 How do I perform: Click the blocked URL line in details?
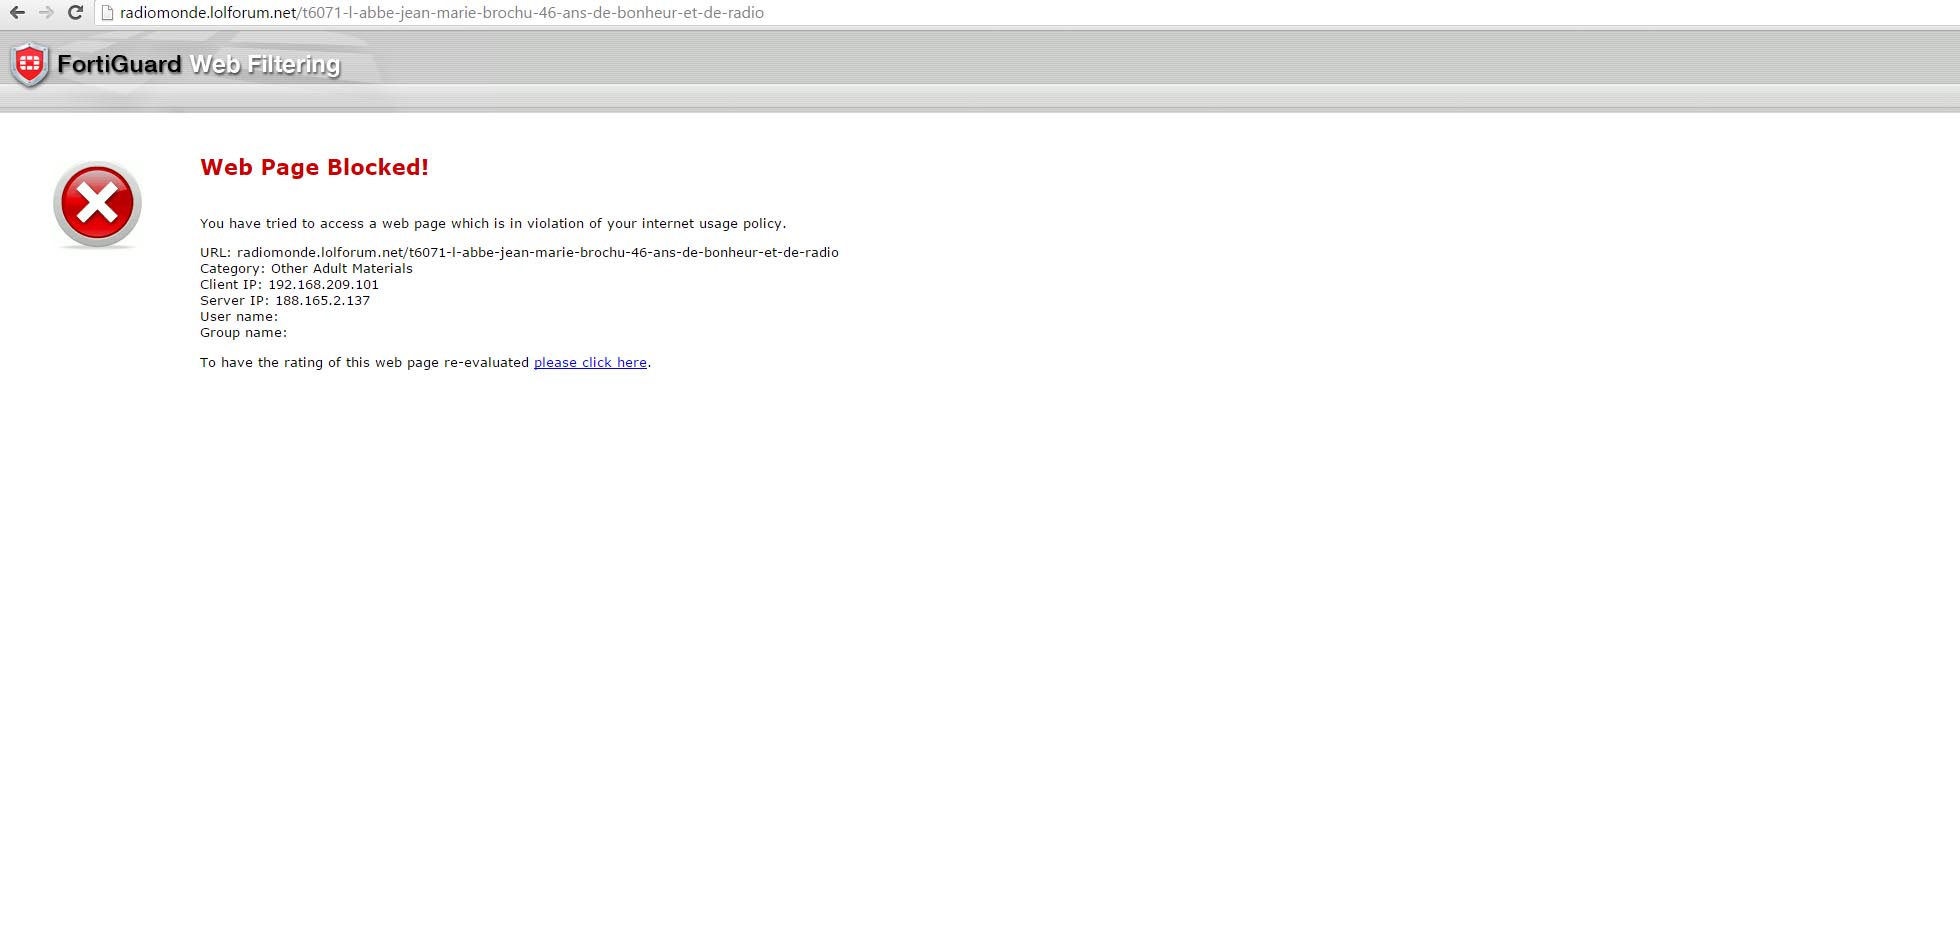click(x=519, y=253)
